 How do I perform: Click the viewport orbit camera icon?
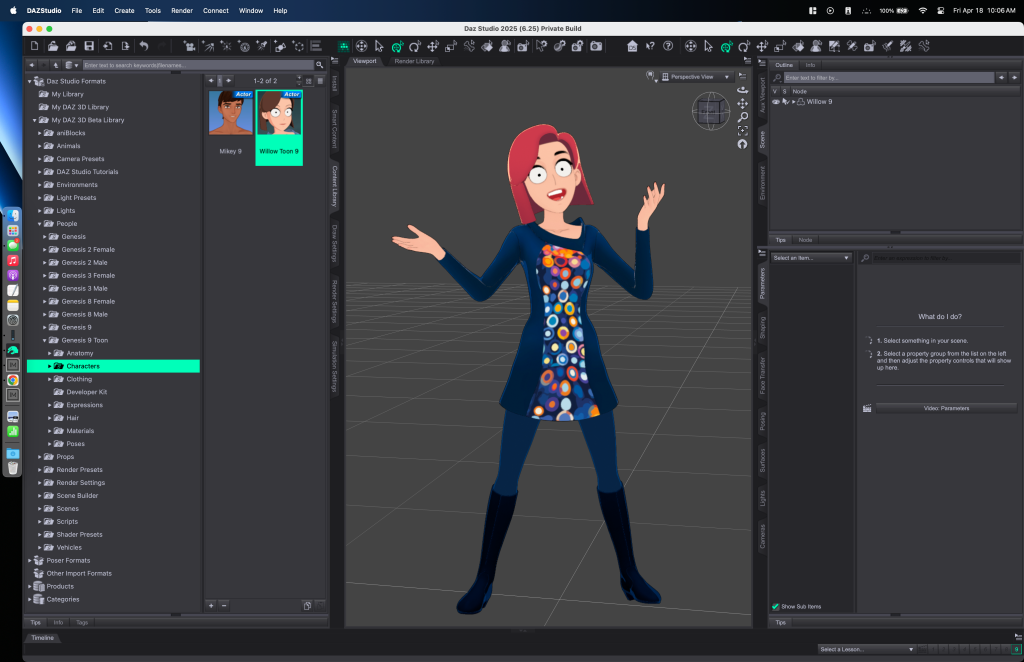[742, 90]
